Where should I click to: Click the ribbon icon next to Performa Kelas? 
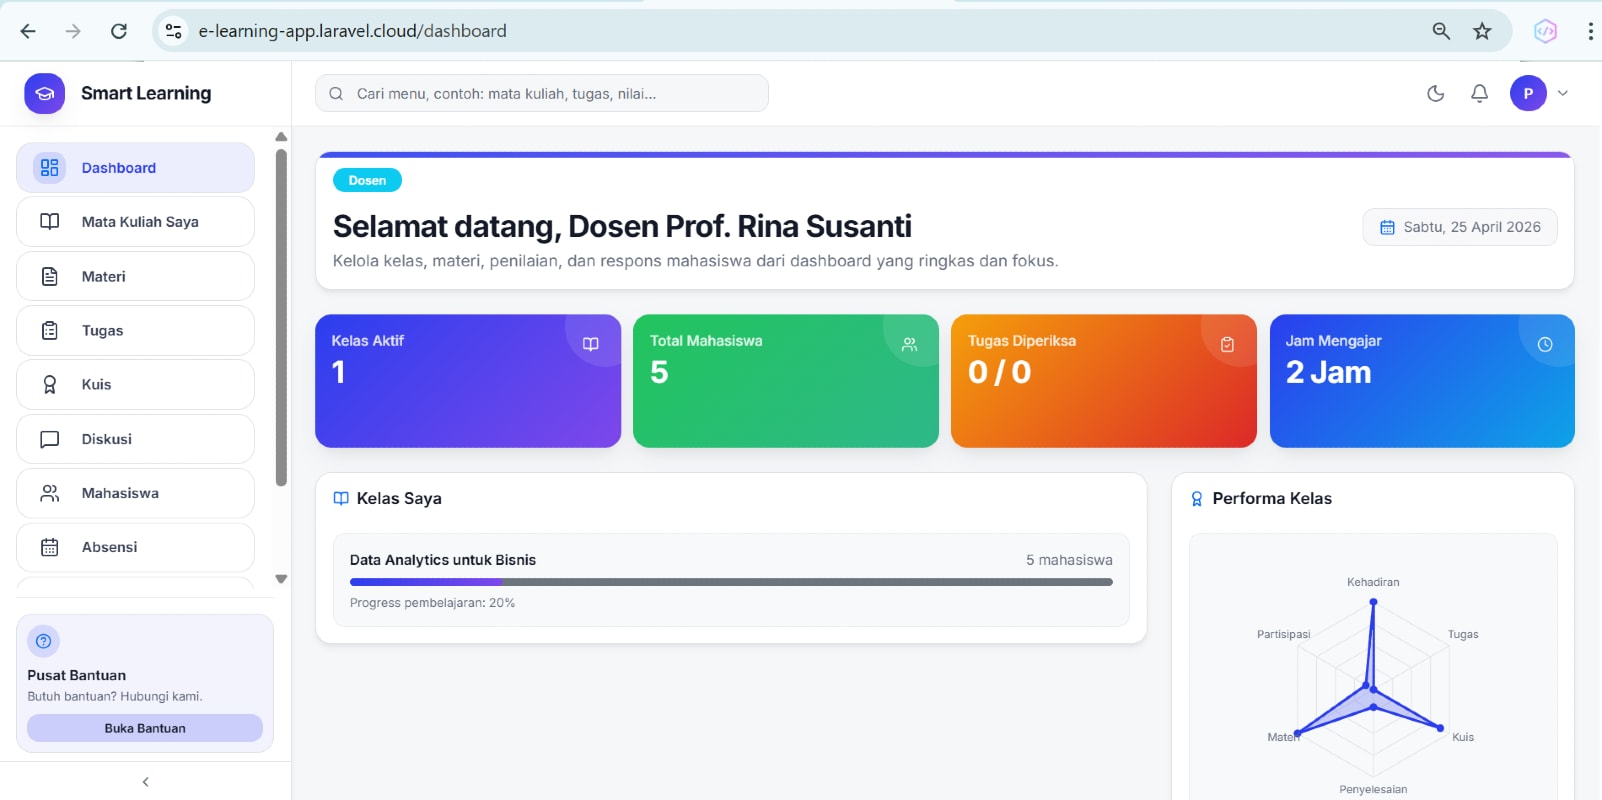[1197, 498]
